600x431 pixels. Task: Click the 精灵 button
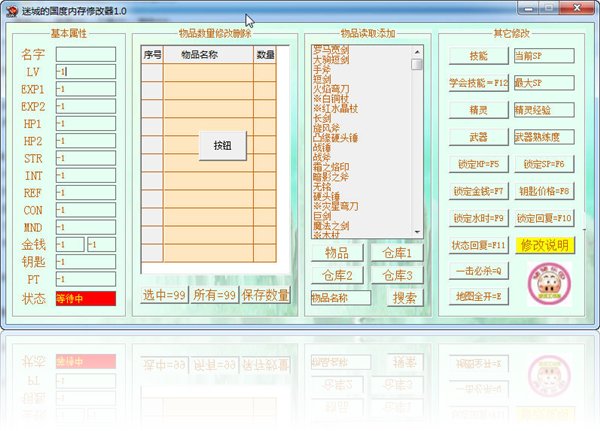479,110
